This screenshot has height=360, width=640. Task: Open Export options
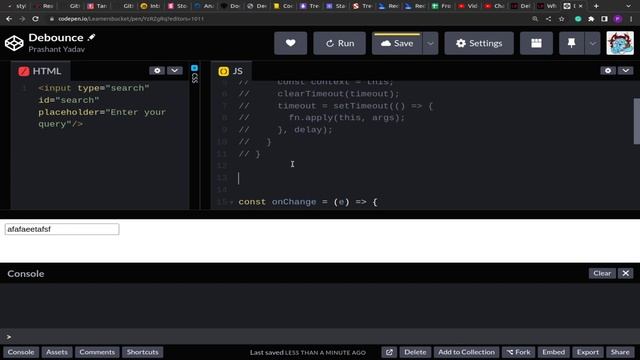point(588,352)
